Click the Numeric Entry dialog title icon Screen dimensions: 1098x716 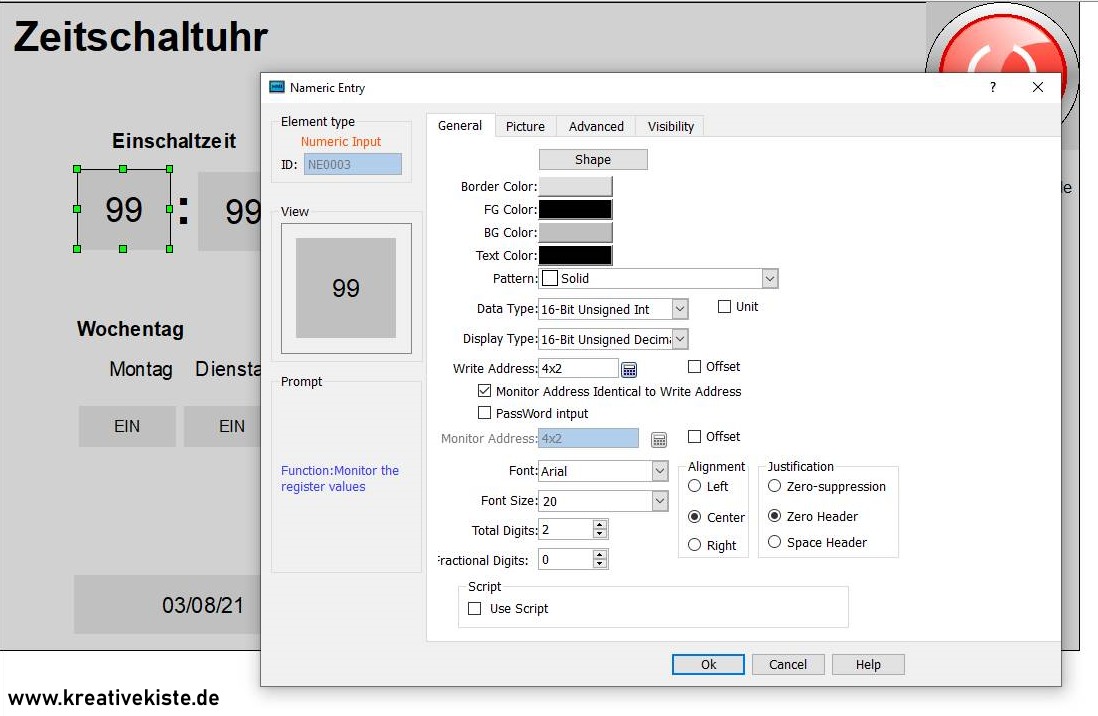(x=277, y=87)
